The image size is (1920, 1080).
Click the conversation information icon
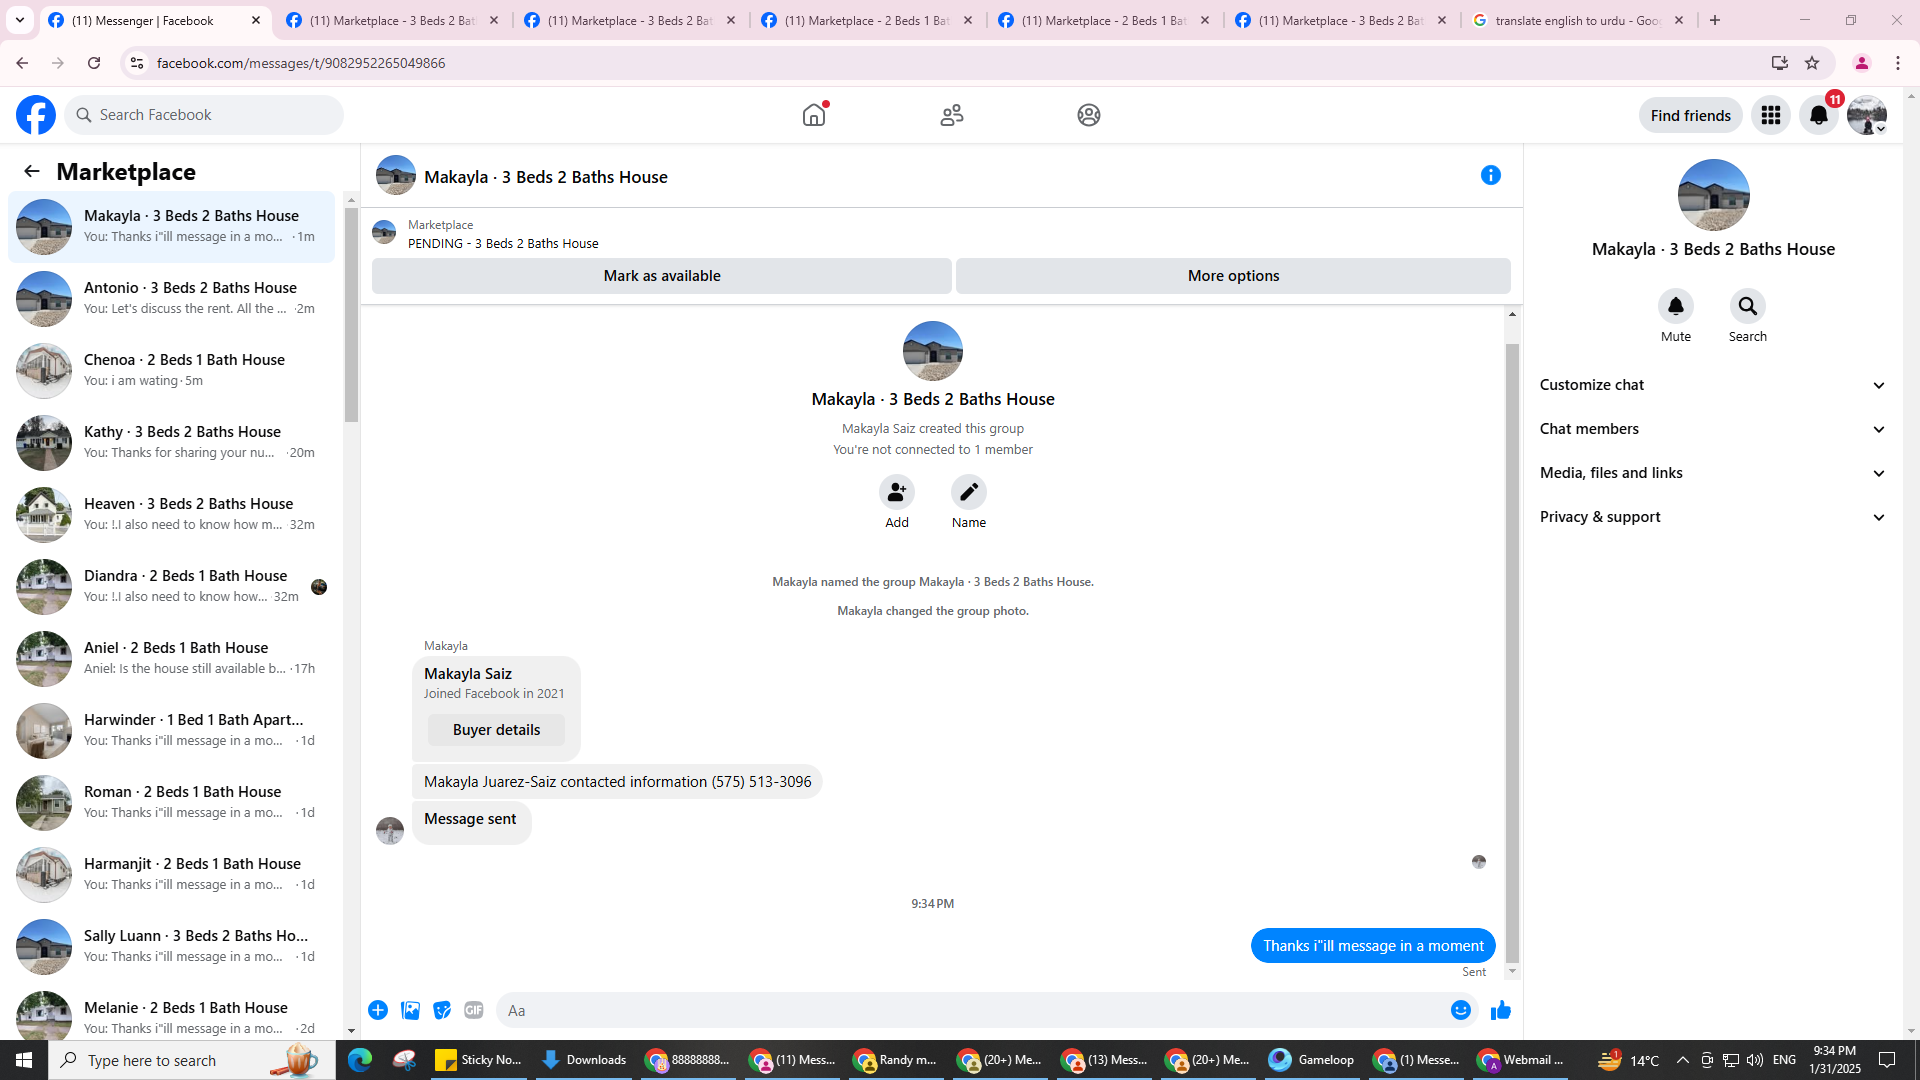(x=1491, y=175)
